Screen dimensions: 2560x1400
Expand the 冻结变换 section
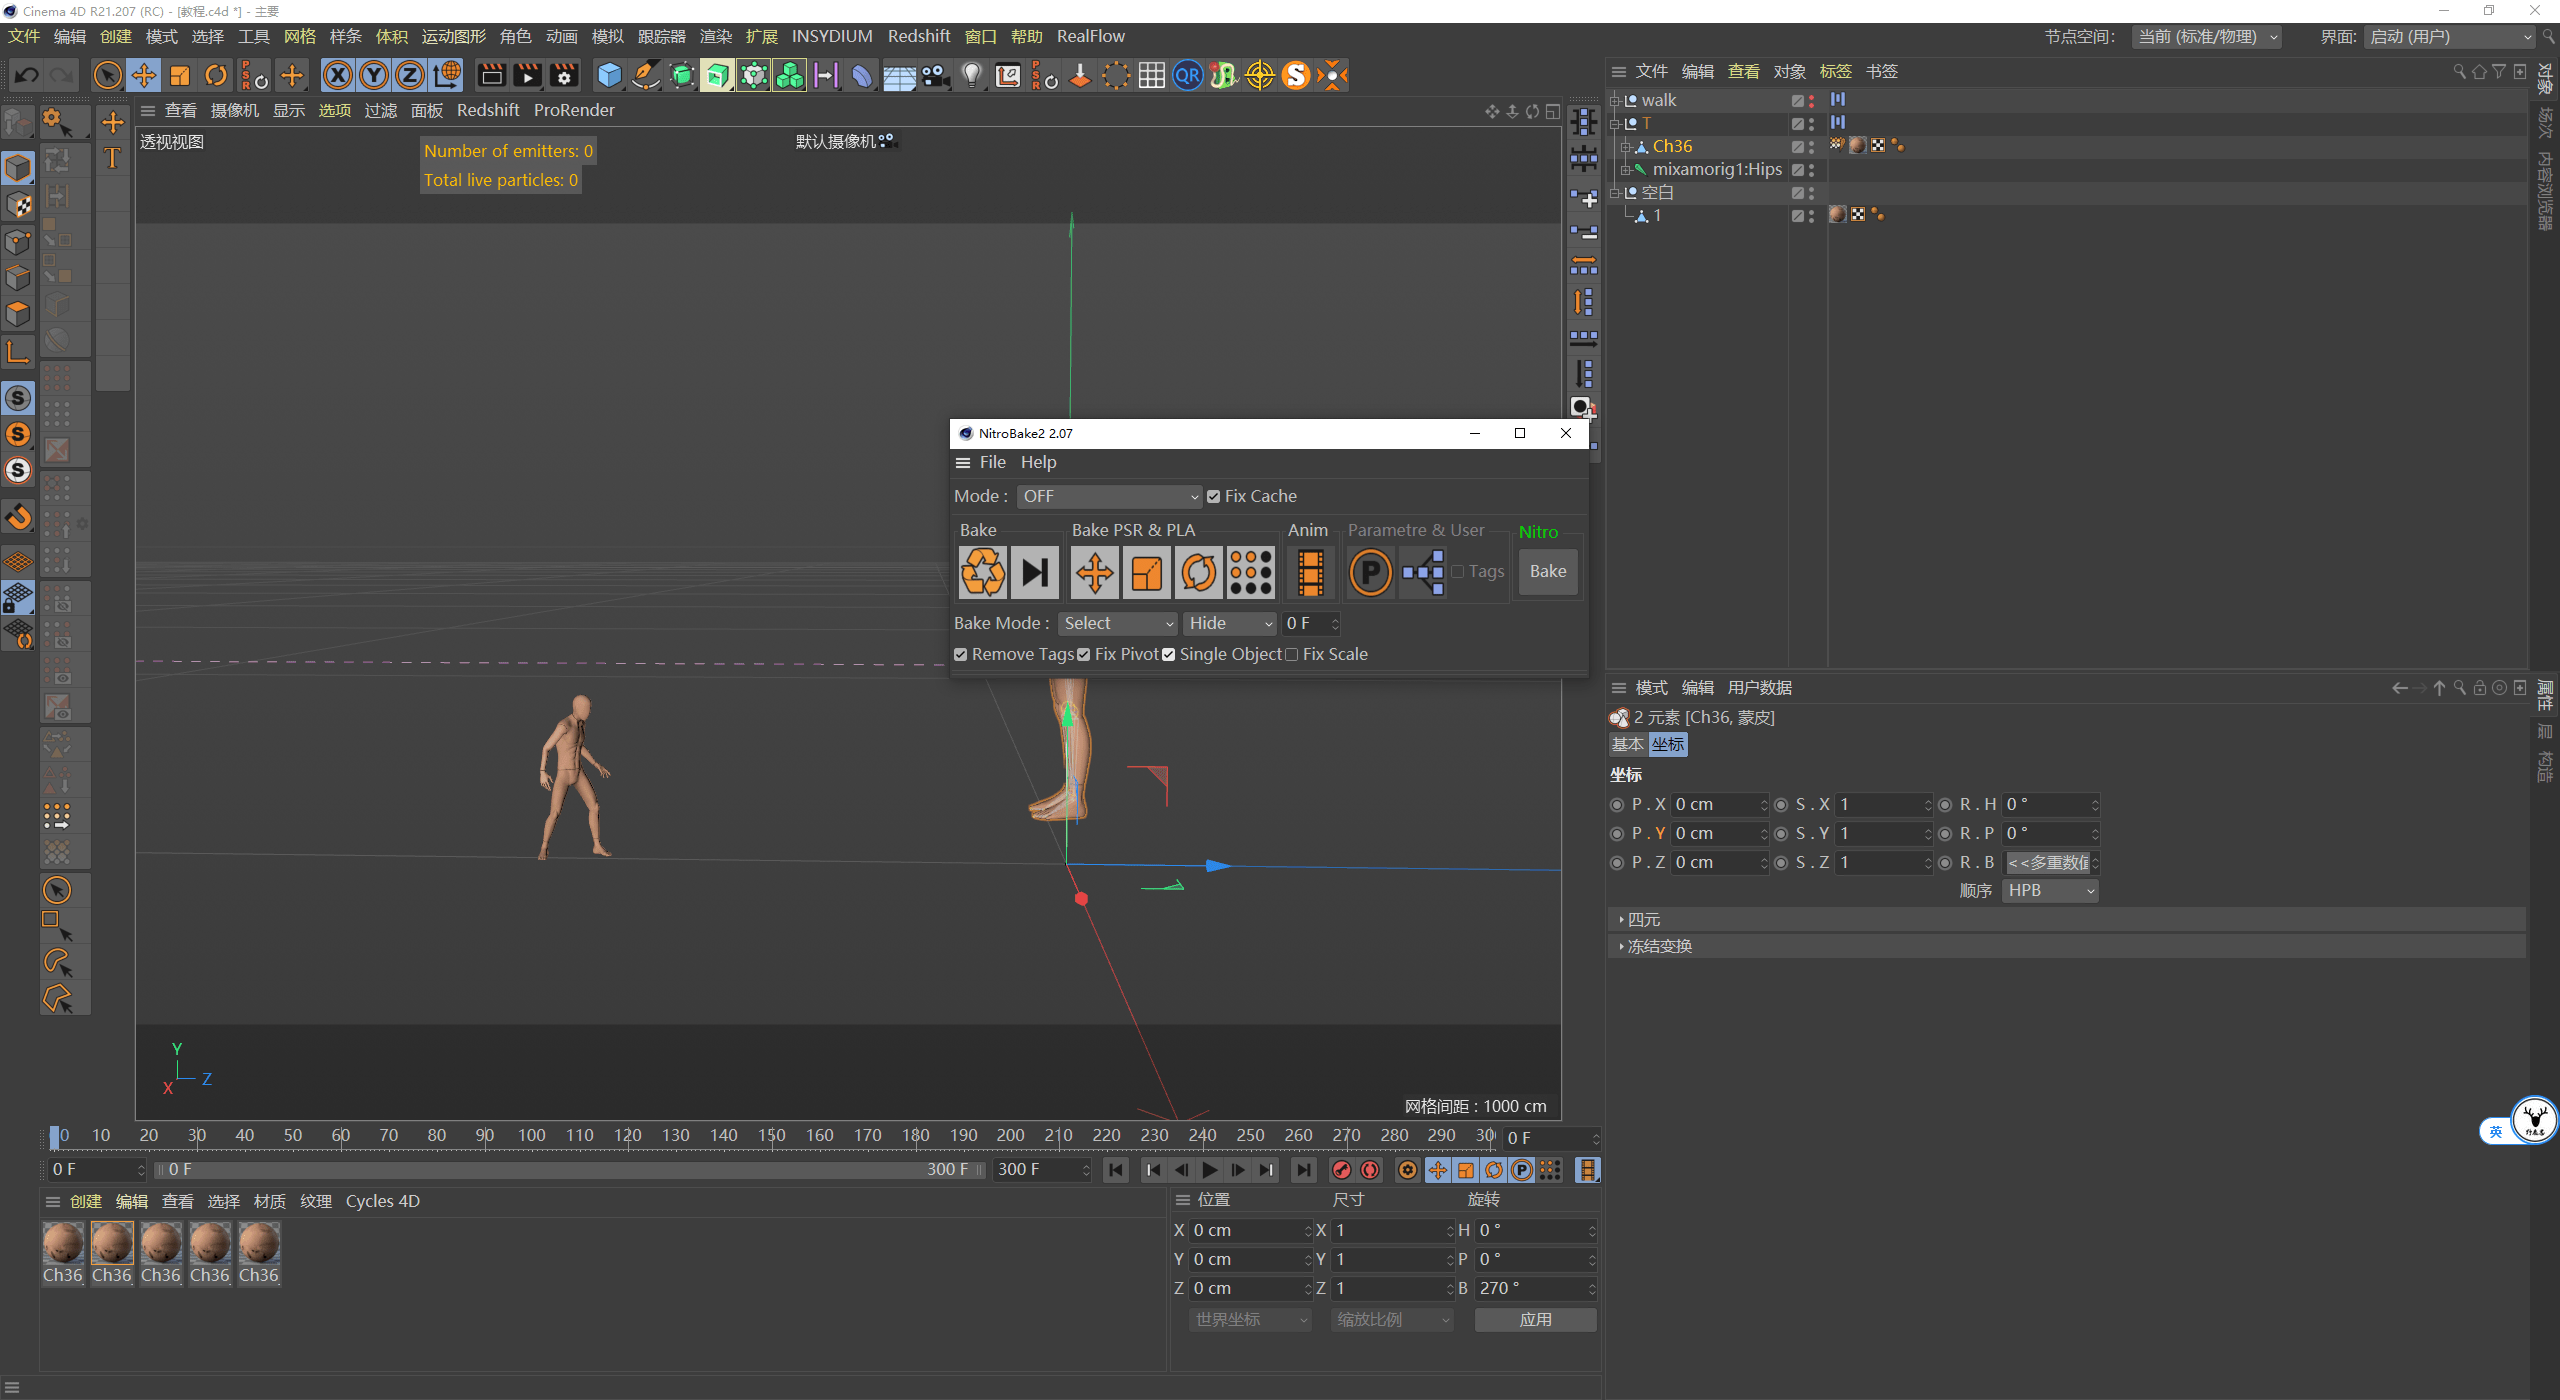coord(1658,946)
